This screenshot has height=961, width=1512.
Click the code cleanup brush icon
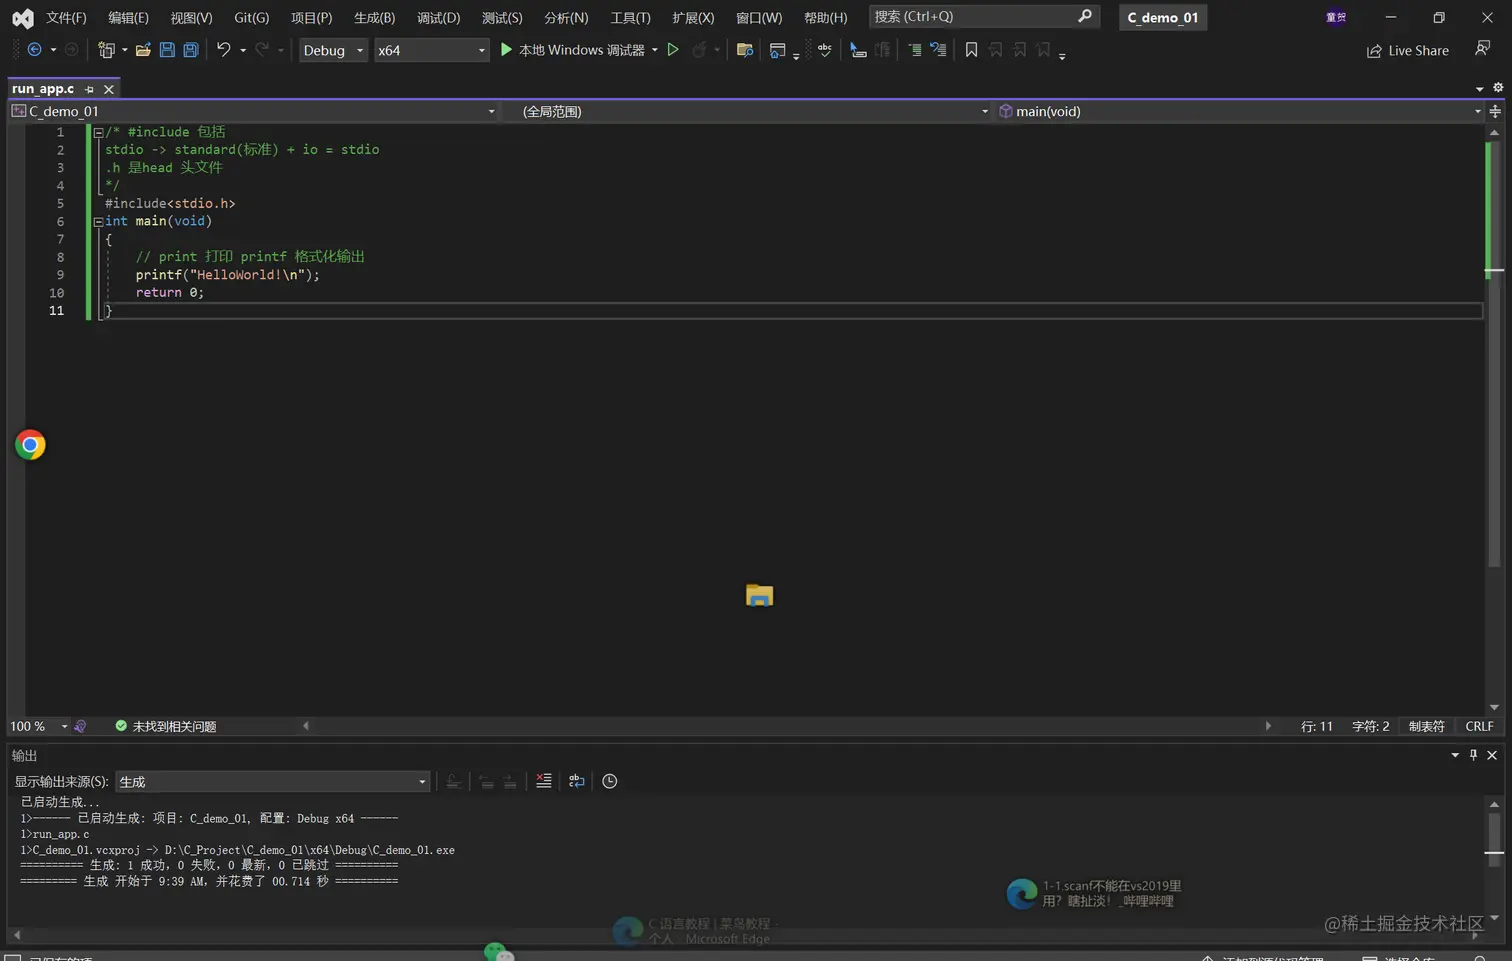(80, 726)
